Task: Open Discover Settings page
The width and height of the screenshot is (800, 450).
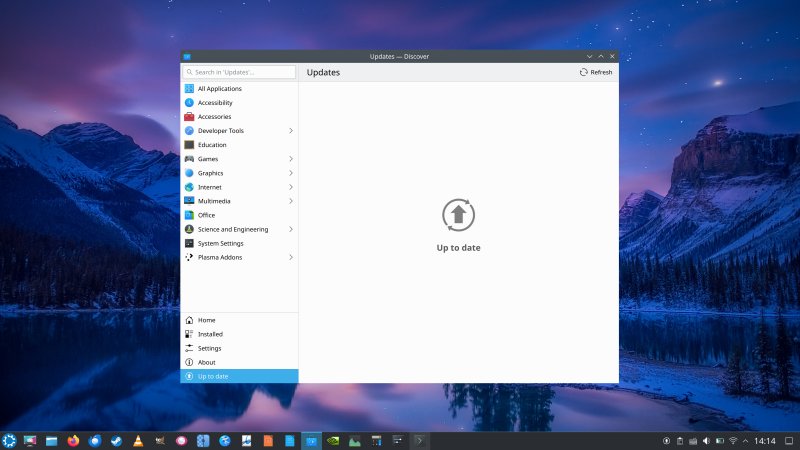Action: [209, 348]
